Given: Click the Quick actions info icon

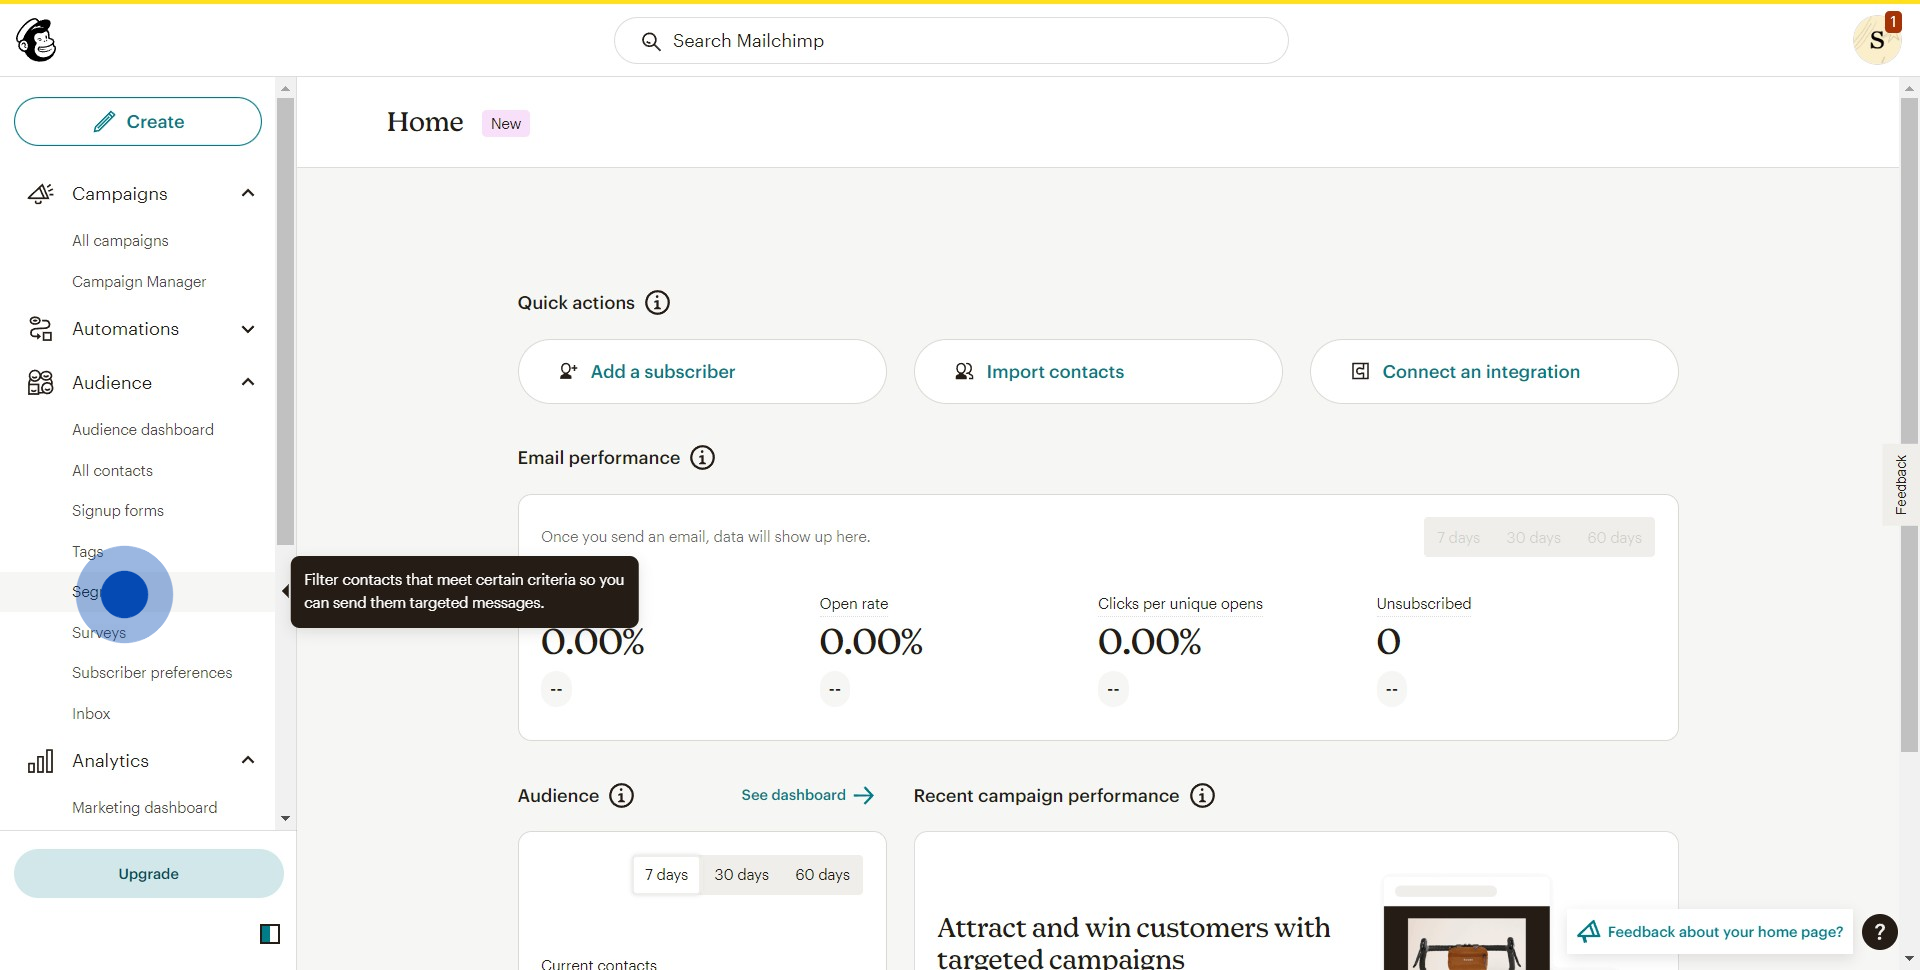Looking at the screenshot, I should pyautogui.click(x=657, y=303).
